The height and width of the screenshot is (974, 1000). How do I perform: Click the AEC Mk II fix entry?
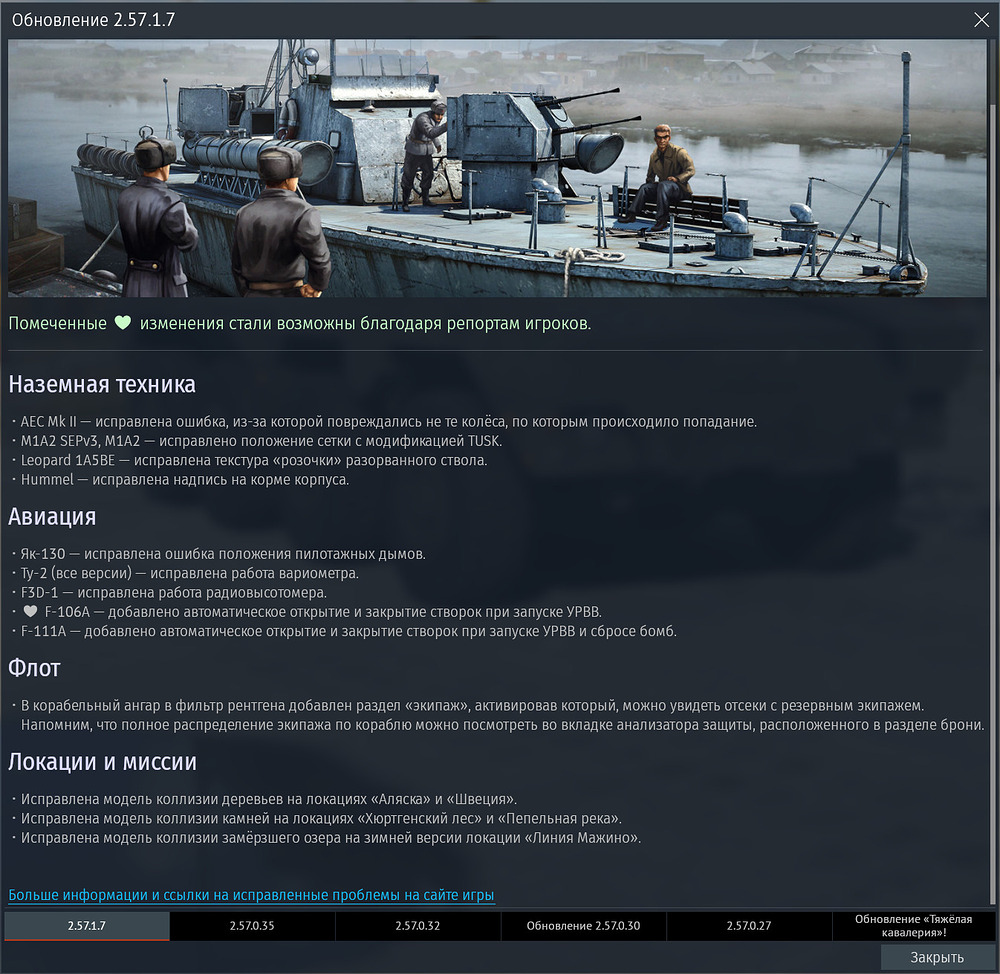pyautogui.click(x=388, y=422)
